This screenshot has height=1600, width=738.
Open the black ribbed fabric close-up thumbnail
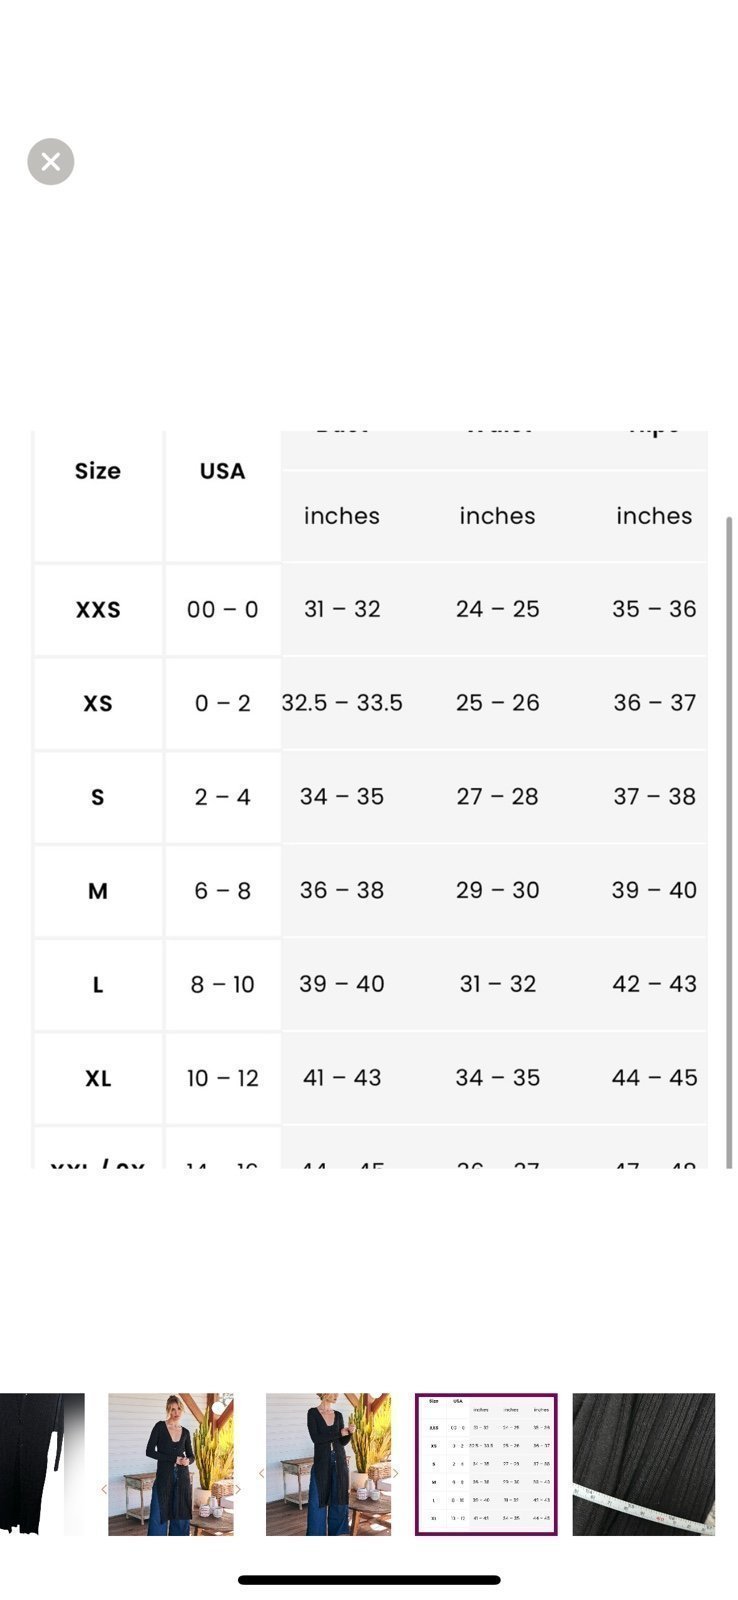42,1464
